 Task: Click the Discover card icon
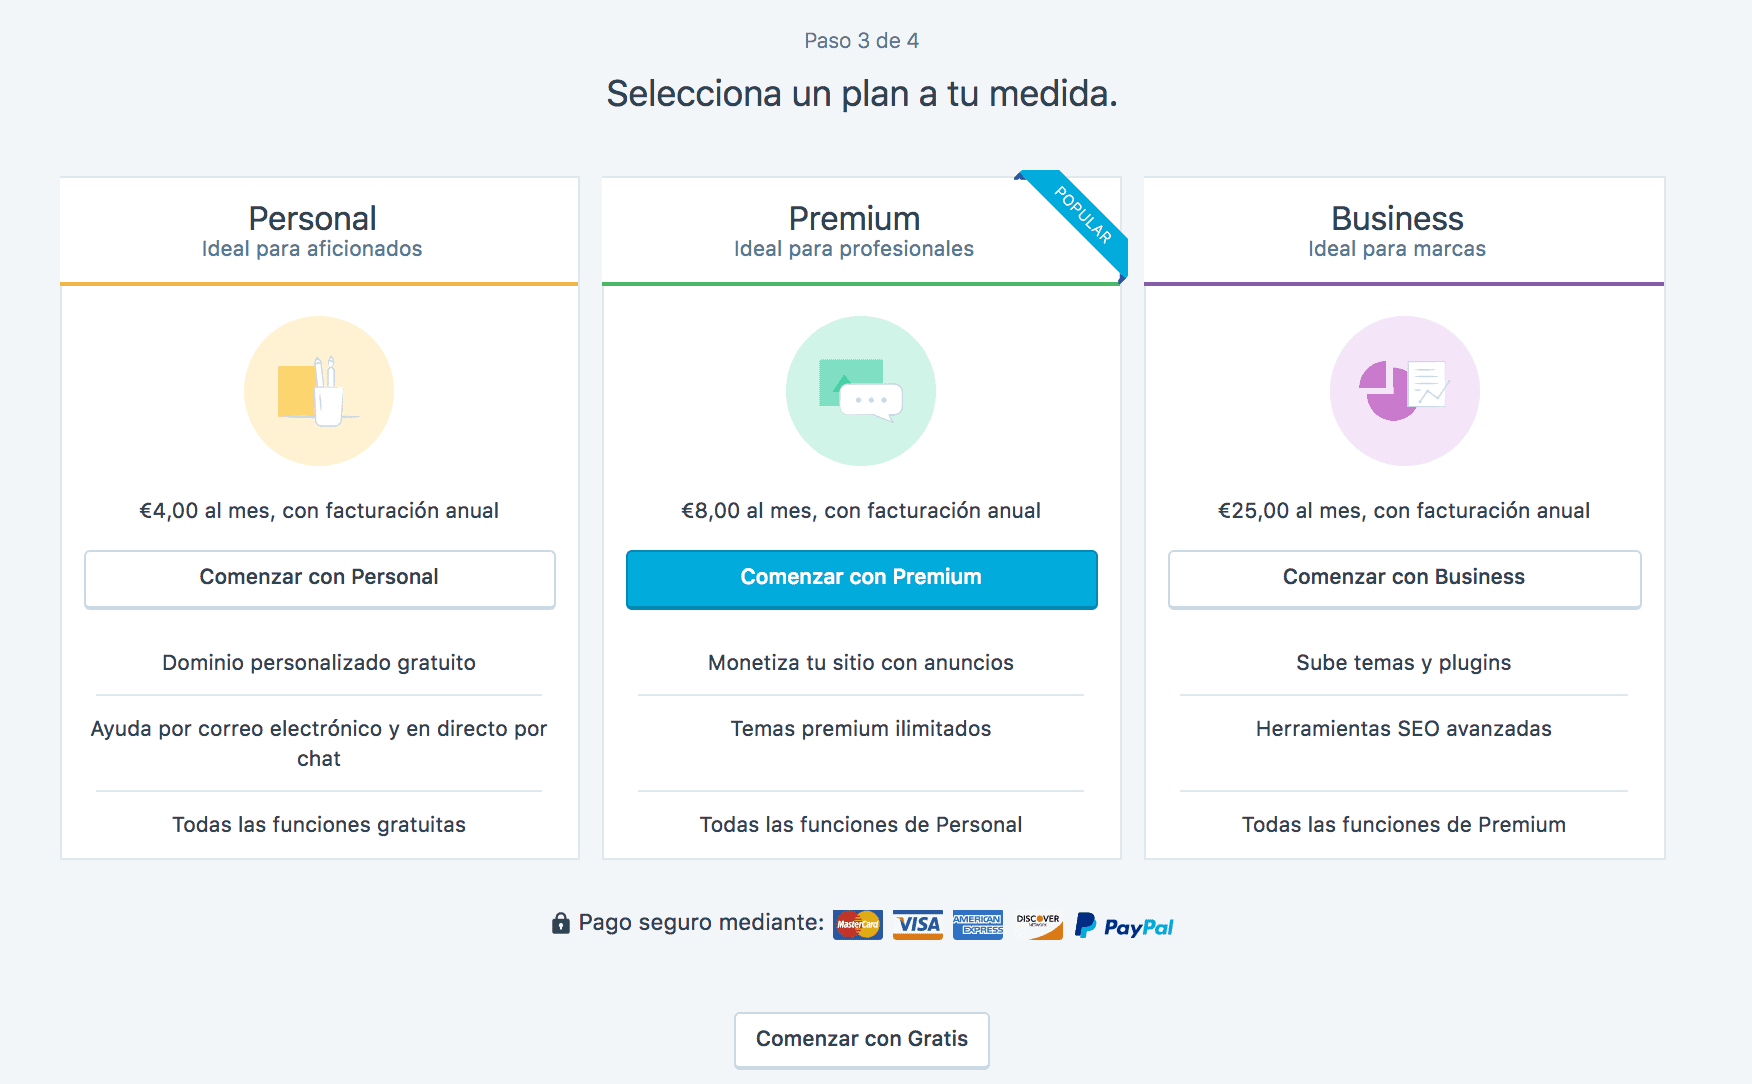pos(1038,925)
